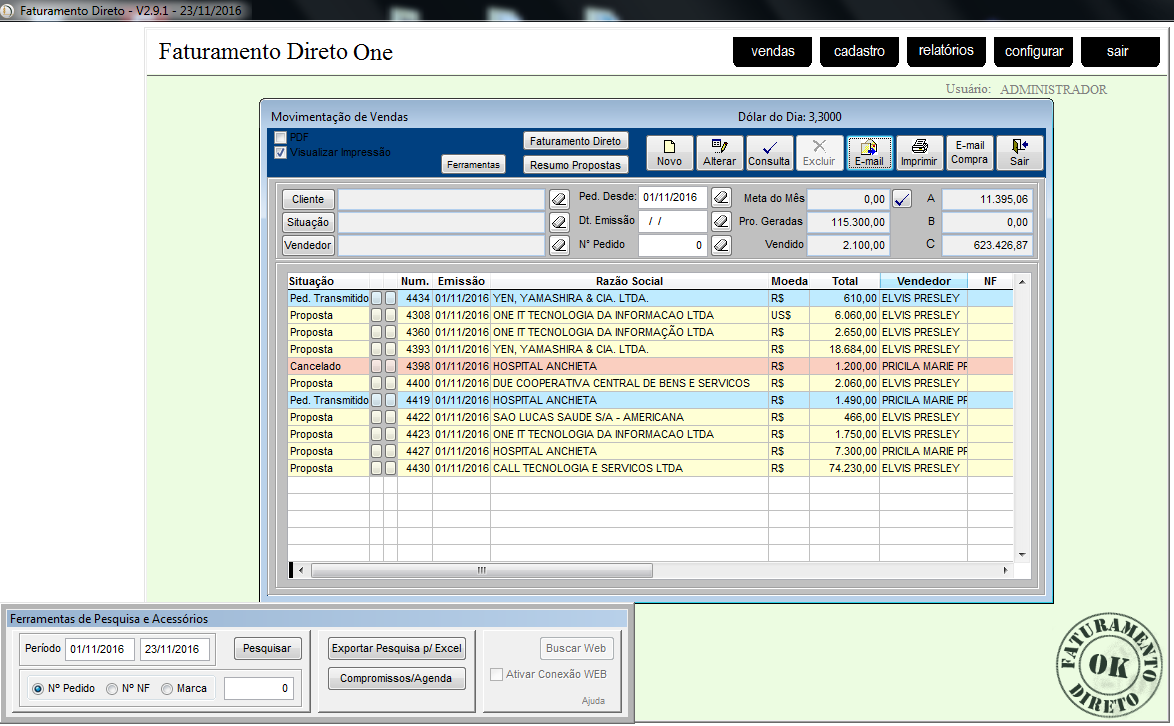Open the Situação filter selector
Image resolution: width=1174 pixels, height=726 pixels.
tap(308, 222)
